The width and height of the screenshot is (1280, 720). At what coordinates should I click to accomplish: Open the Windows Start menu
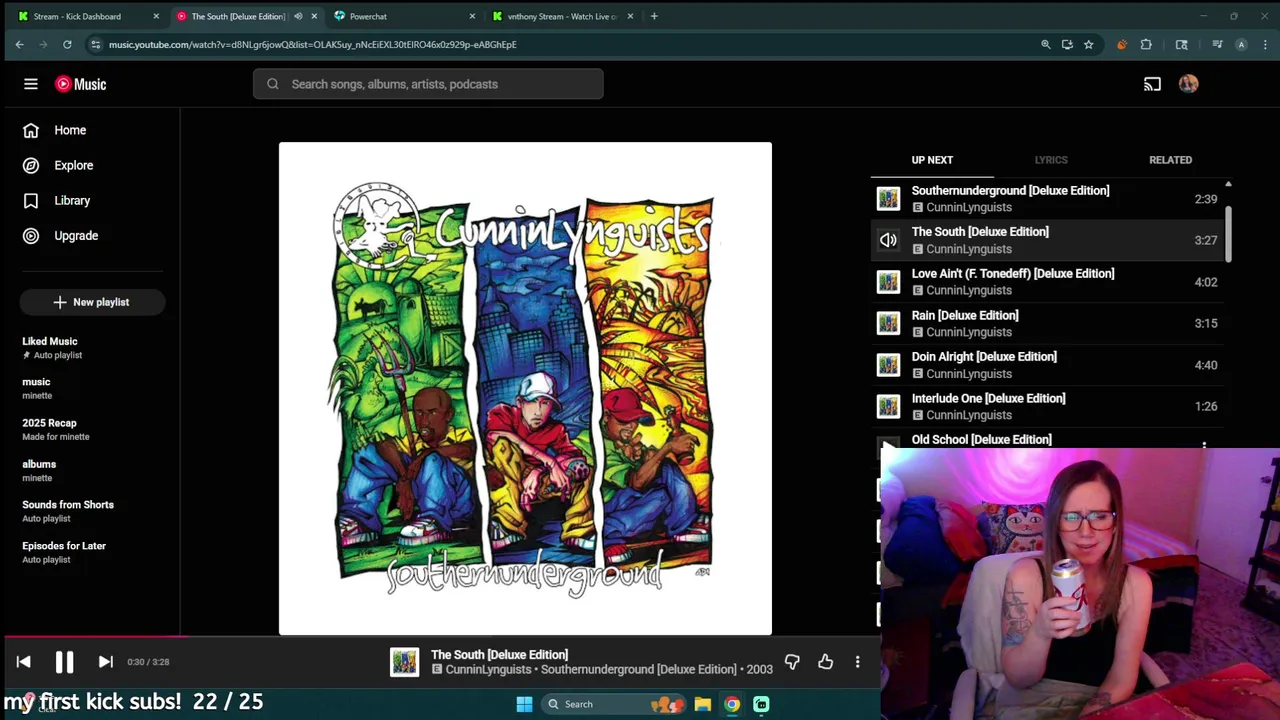[x=524, y=704]
